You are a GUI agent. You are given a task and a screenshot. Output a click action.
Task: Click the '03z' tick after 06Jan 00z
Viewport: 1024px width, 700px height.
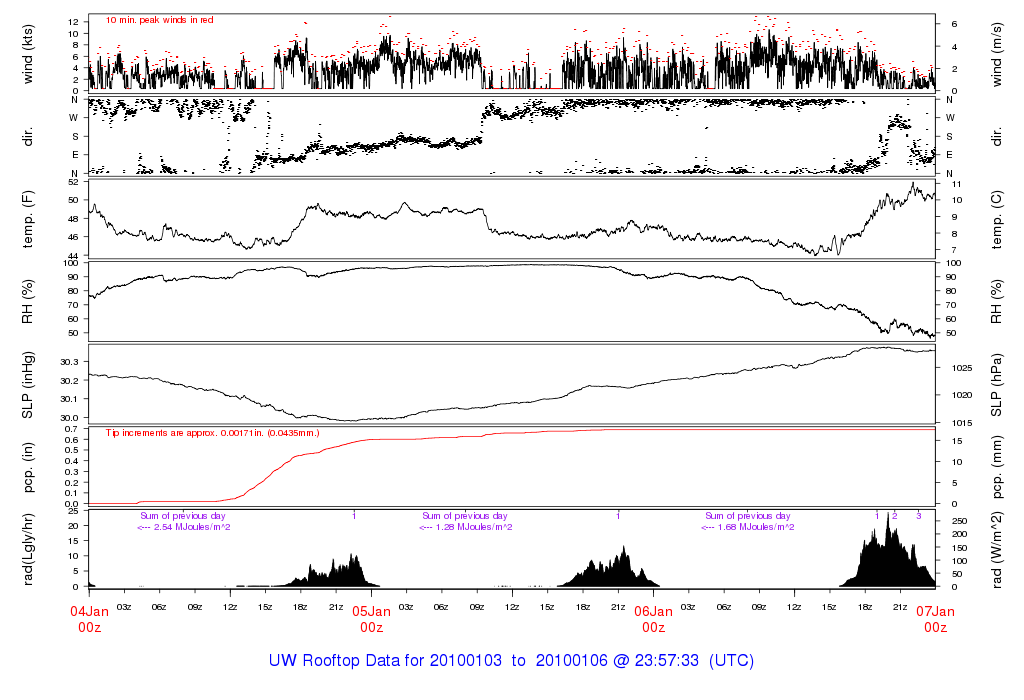click(x=688, y=607)
